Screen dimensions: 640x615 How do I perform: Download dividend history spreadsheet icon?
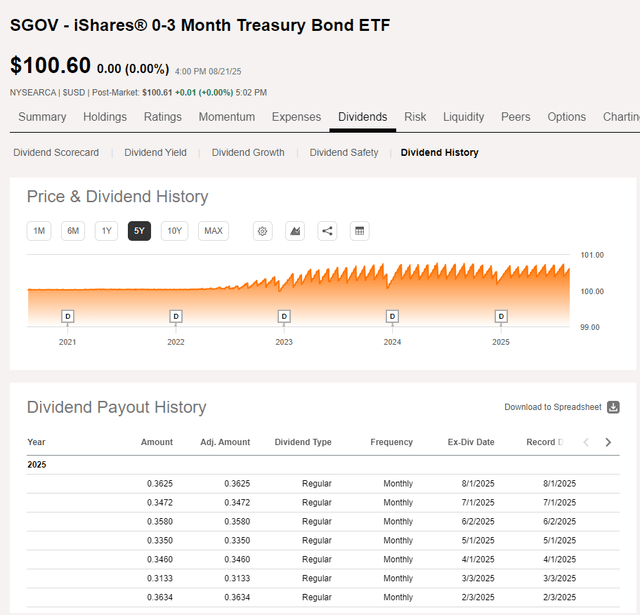(613, 407)
